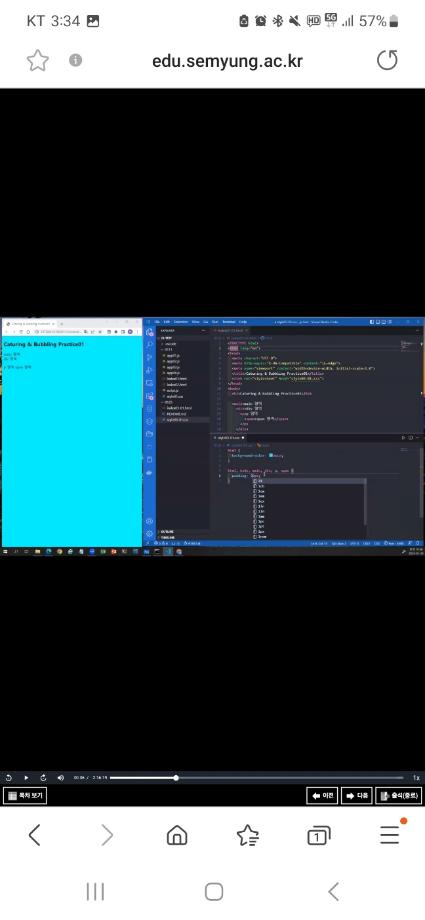Skip forward with the forward-skip icon
This screenshot has height=920, width=425.
(x=43, y=777)
